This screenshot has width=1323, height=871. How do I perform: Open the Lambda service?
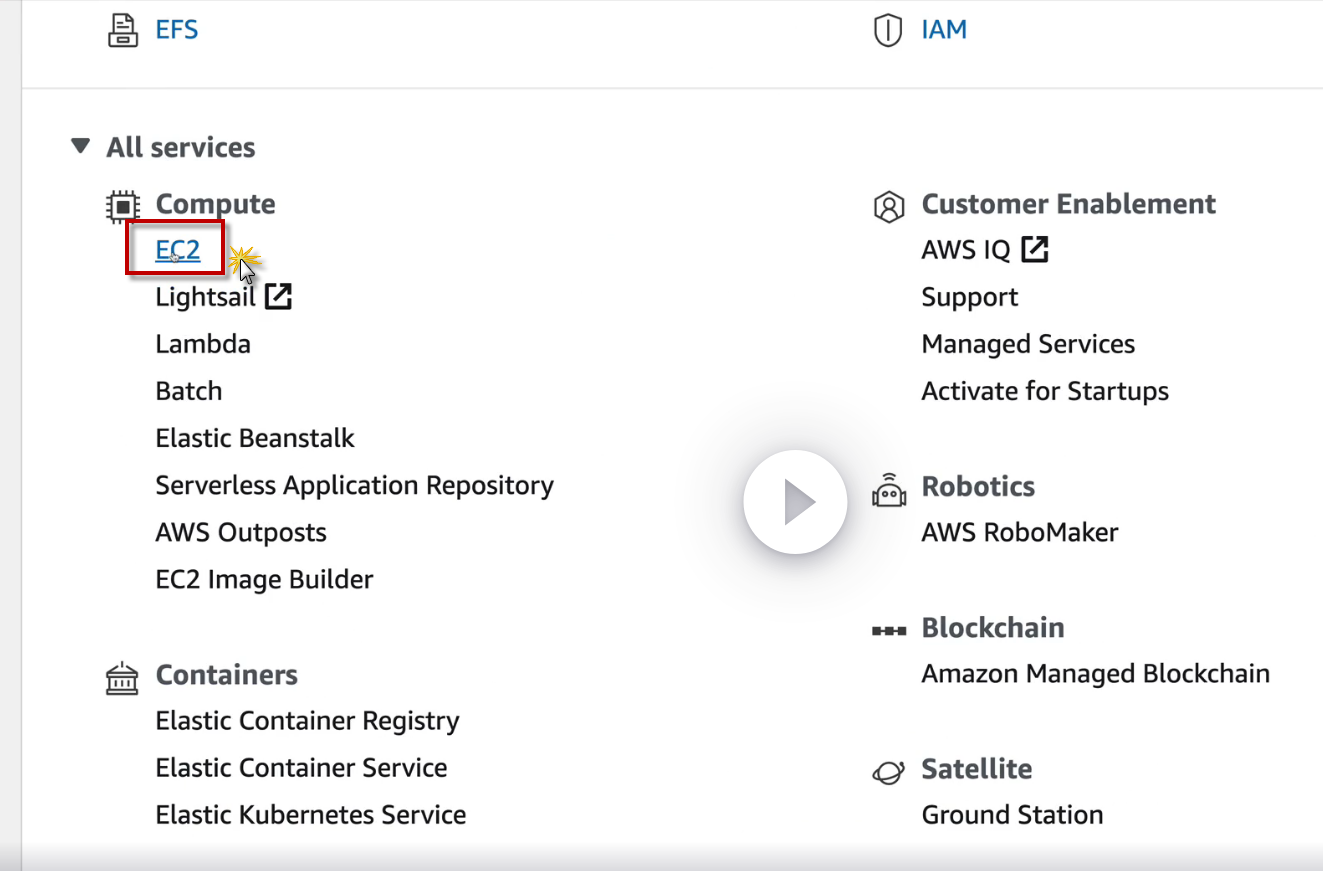pyautogui.click(x=203, y=344)
